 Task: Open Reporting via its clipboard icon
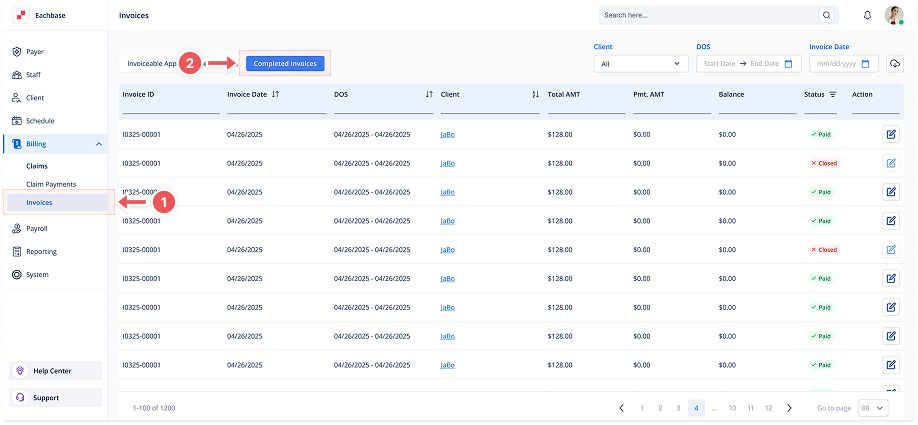(x=17, y=252)
